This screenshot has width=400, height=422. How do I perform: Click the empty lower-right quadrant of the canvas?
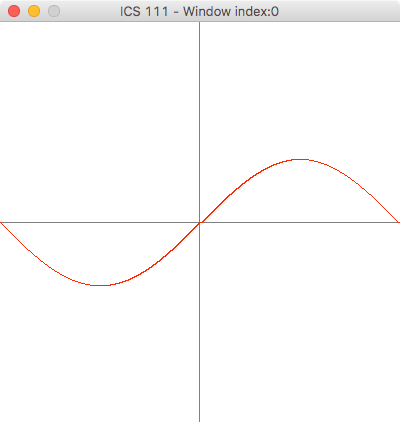click(x=300, y=322)
